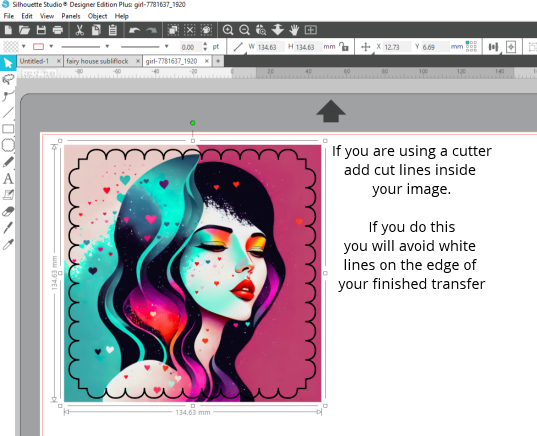
Task: Toggle the aspect ratio lock
Action: coord(344,46)
